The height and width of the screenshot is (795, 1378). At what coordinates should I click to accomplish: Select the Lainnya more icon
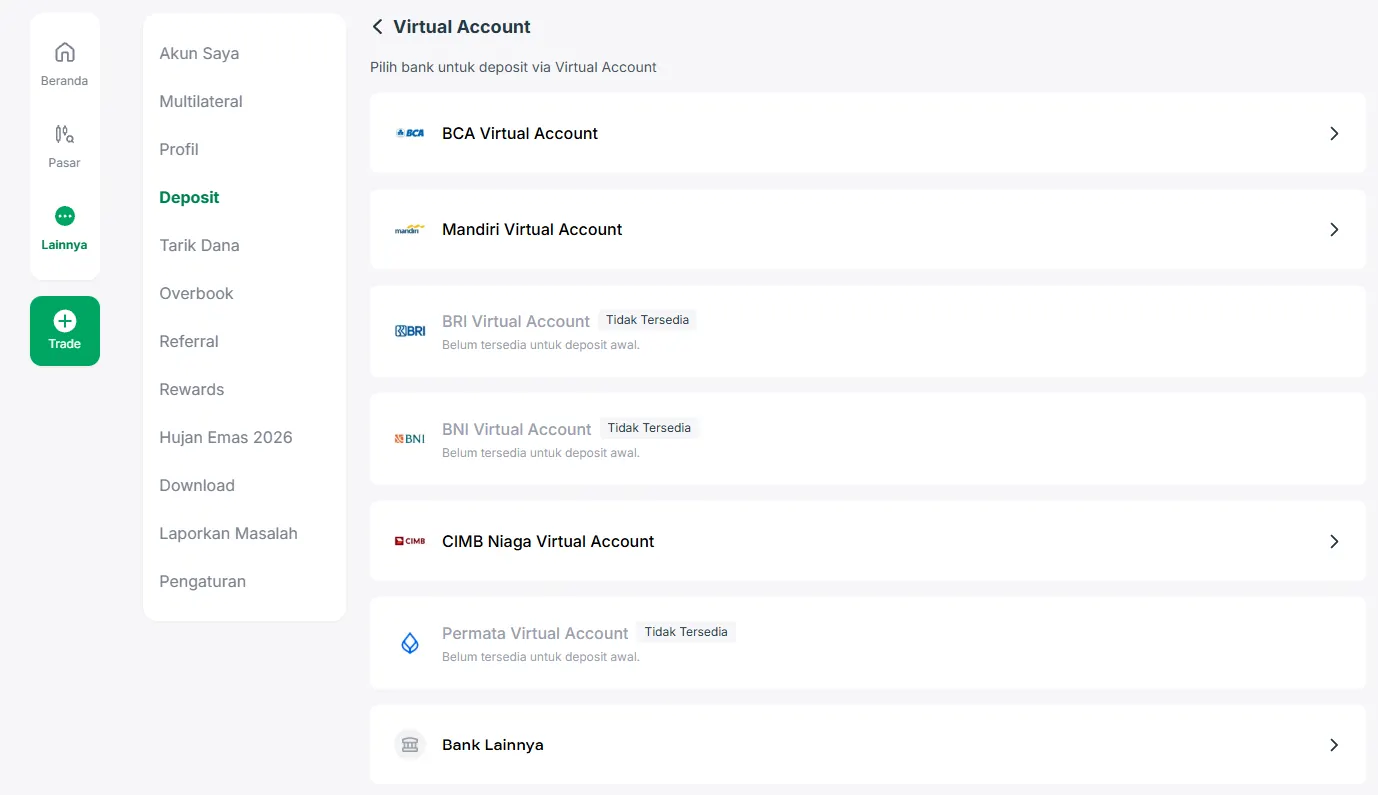point(65,216)
